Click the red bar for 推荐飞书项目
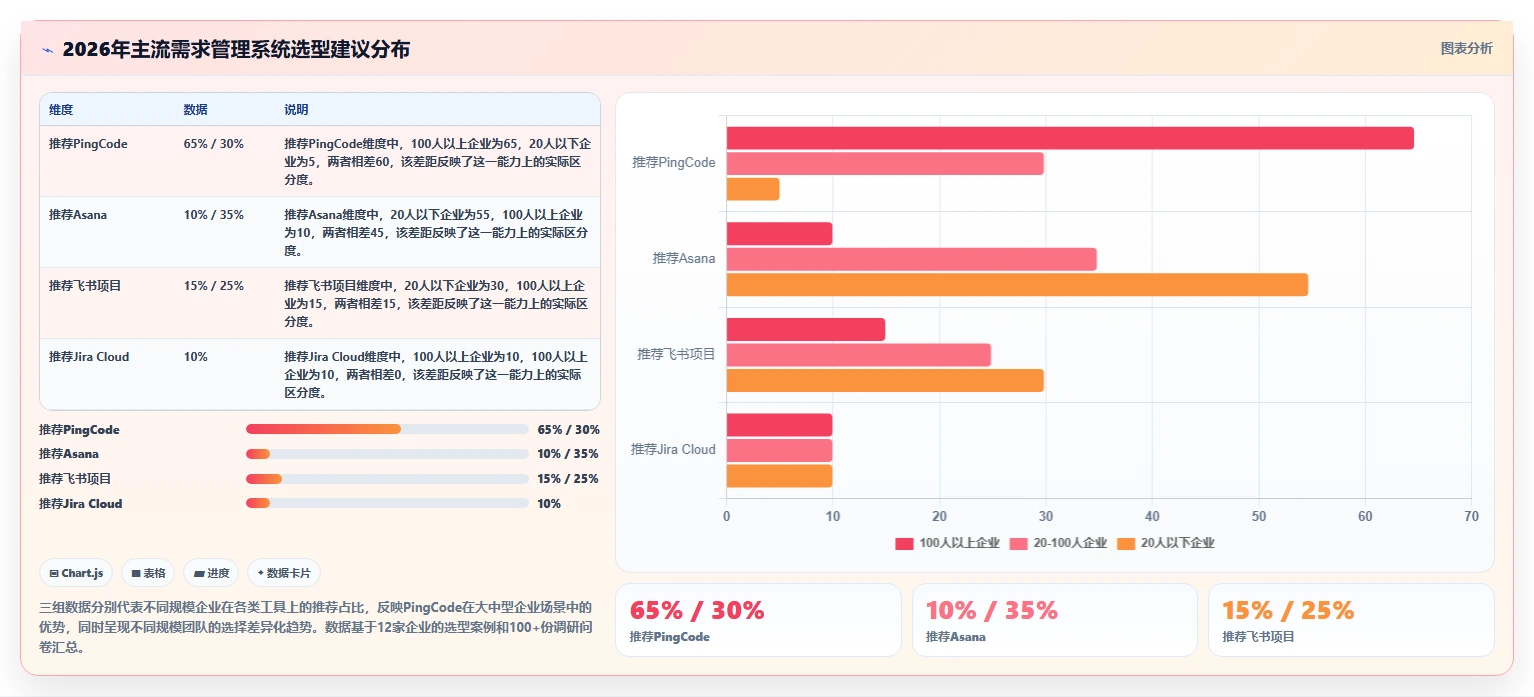This screenshot has height=697, width=1534. [x=806, y=329]
